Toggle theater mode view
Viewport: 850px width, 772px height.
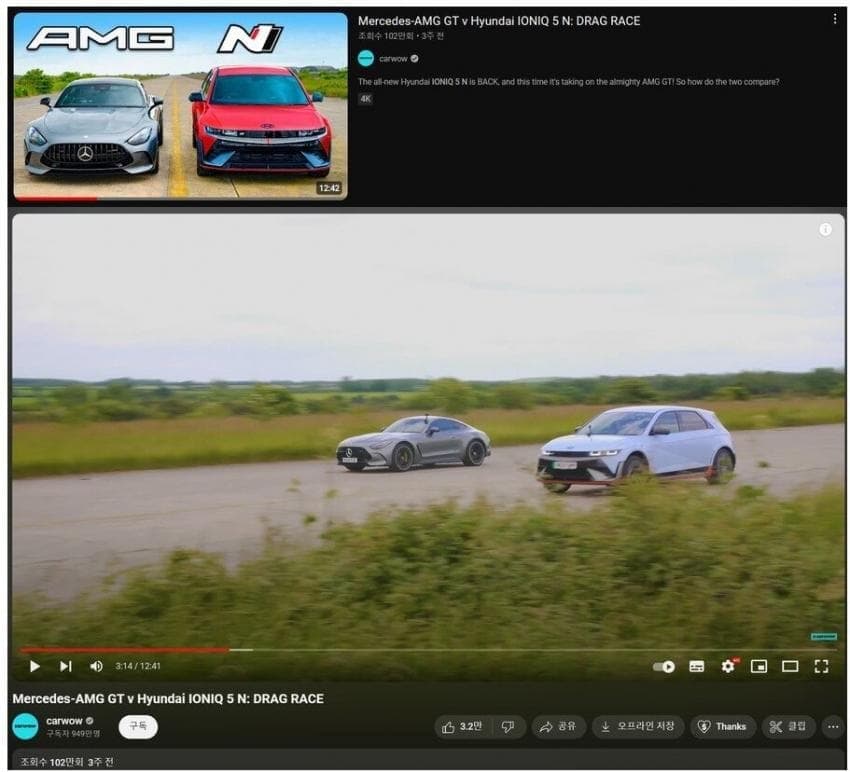(790, 666)
